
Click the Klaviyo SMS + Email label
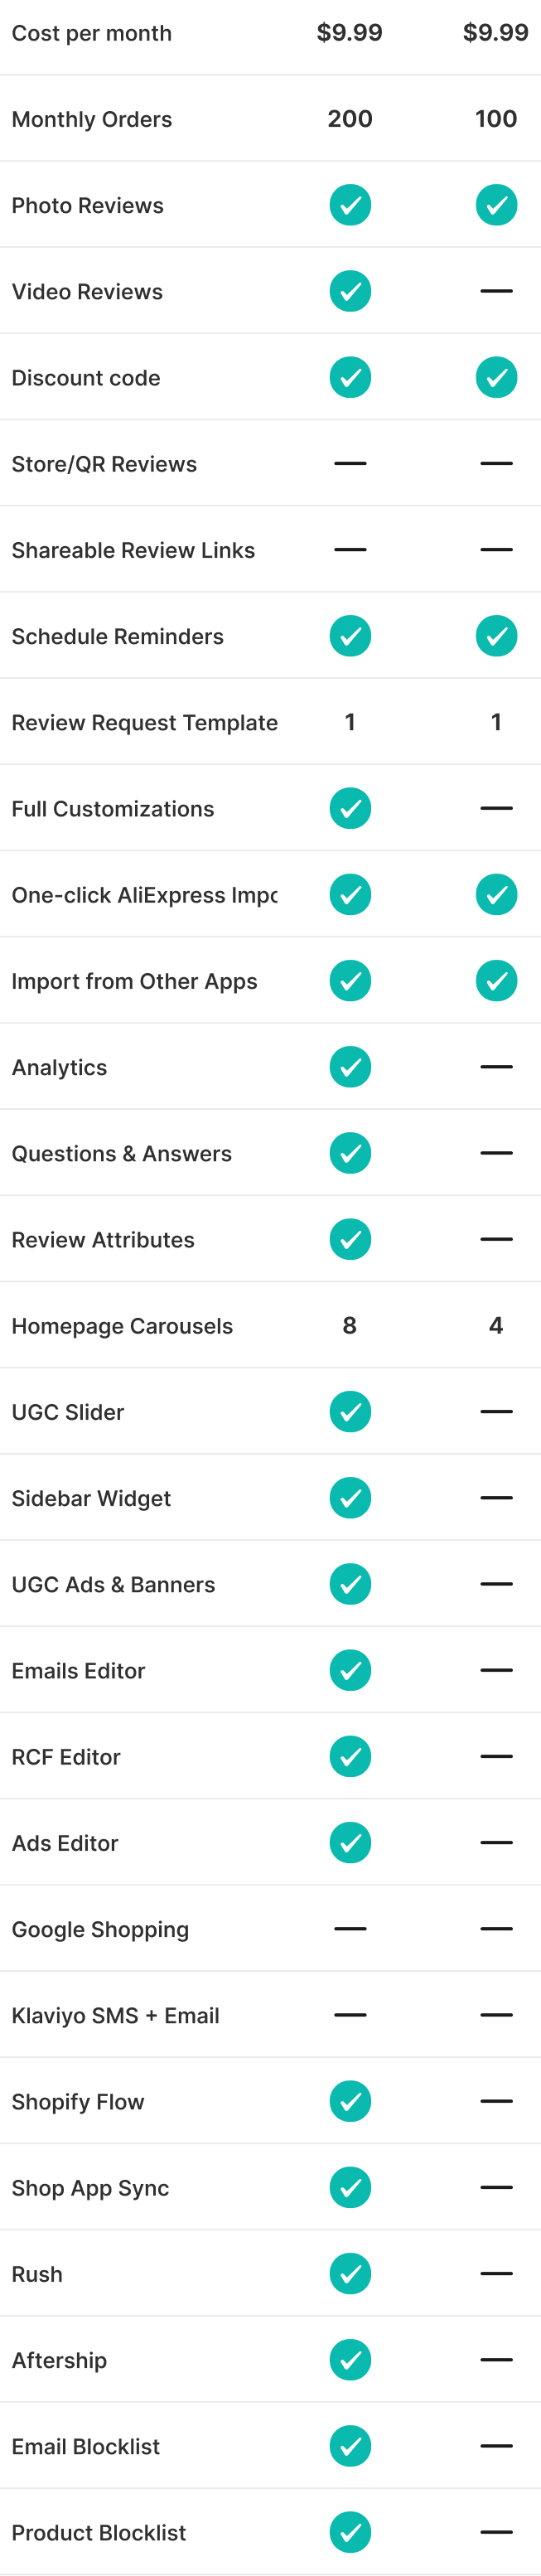115,2015
